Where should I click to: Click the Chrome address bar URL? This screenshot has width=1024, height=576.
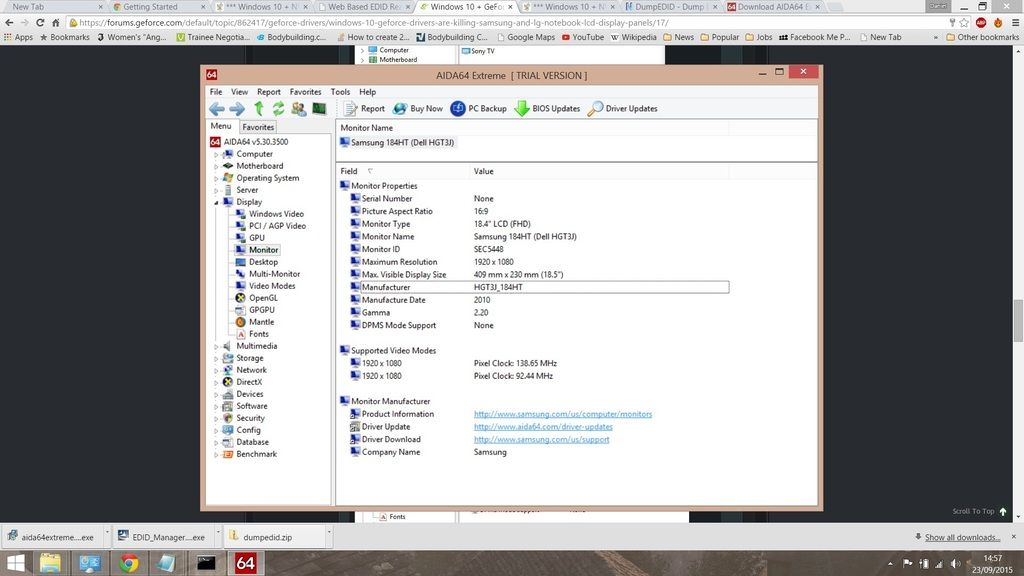tap(374, 22)
